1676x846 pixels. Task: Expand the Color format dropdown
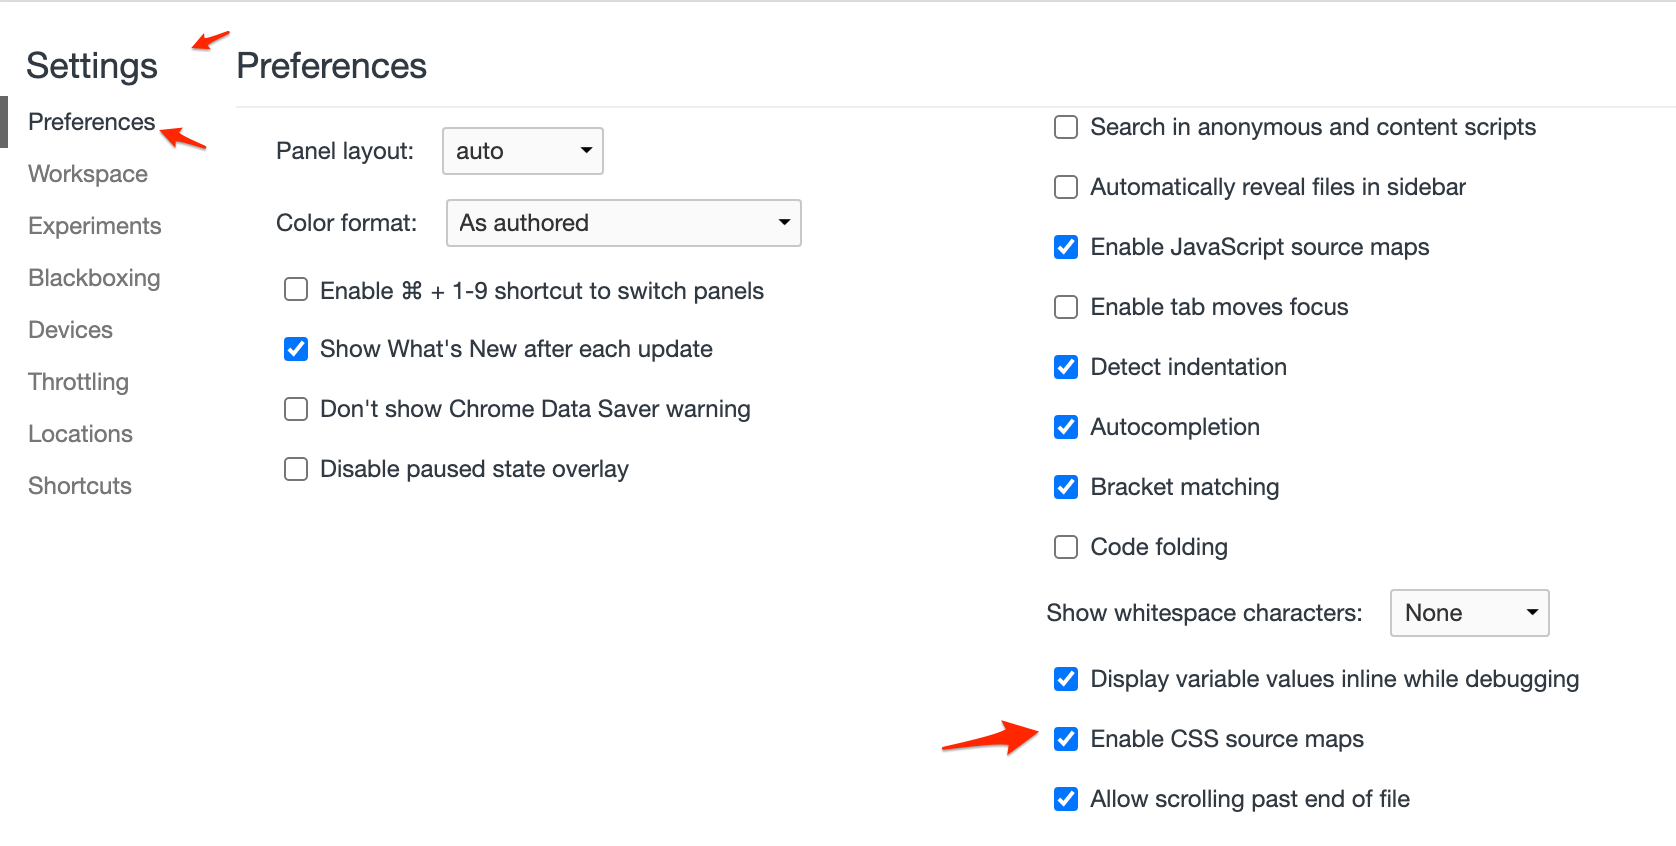click(623, 223)
